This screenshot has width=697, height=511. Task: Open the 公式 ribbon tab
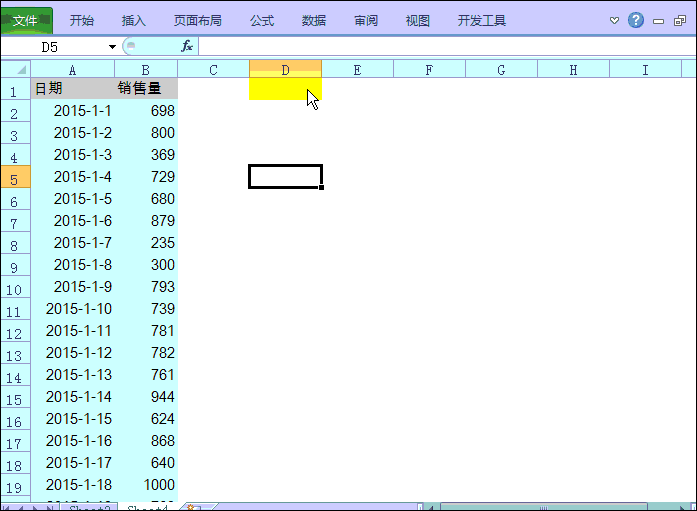pos(262,20)
